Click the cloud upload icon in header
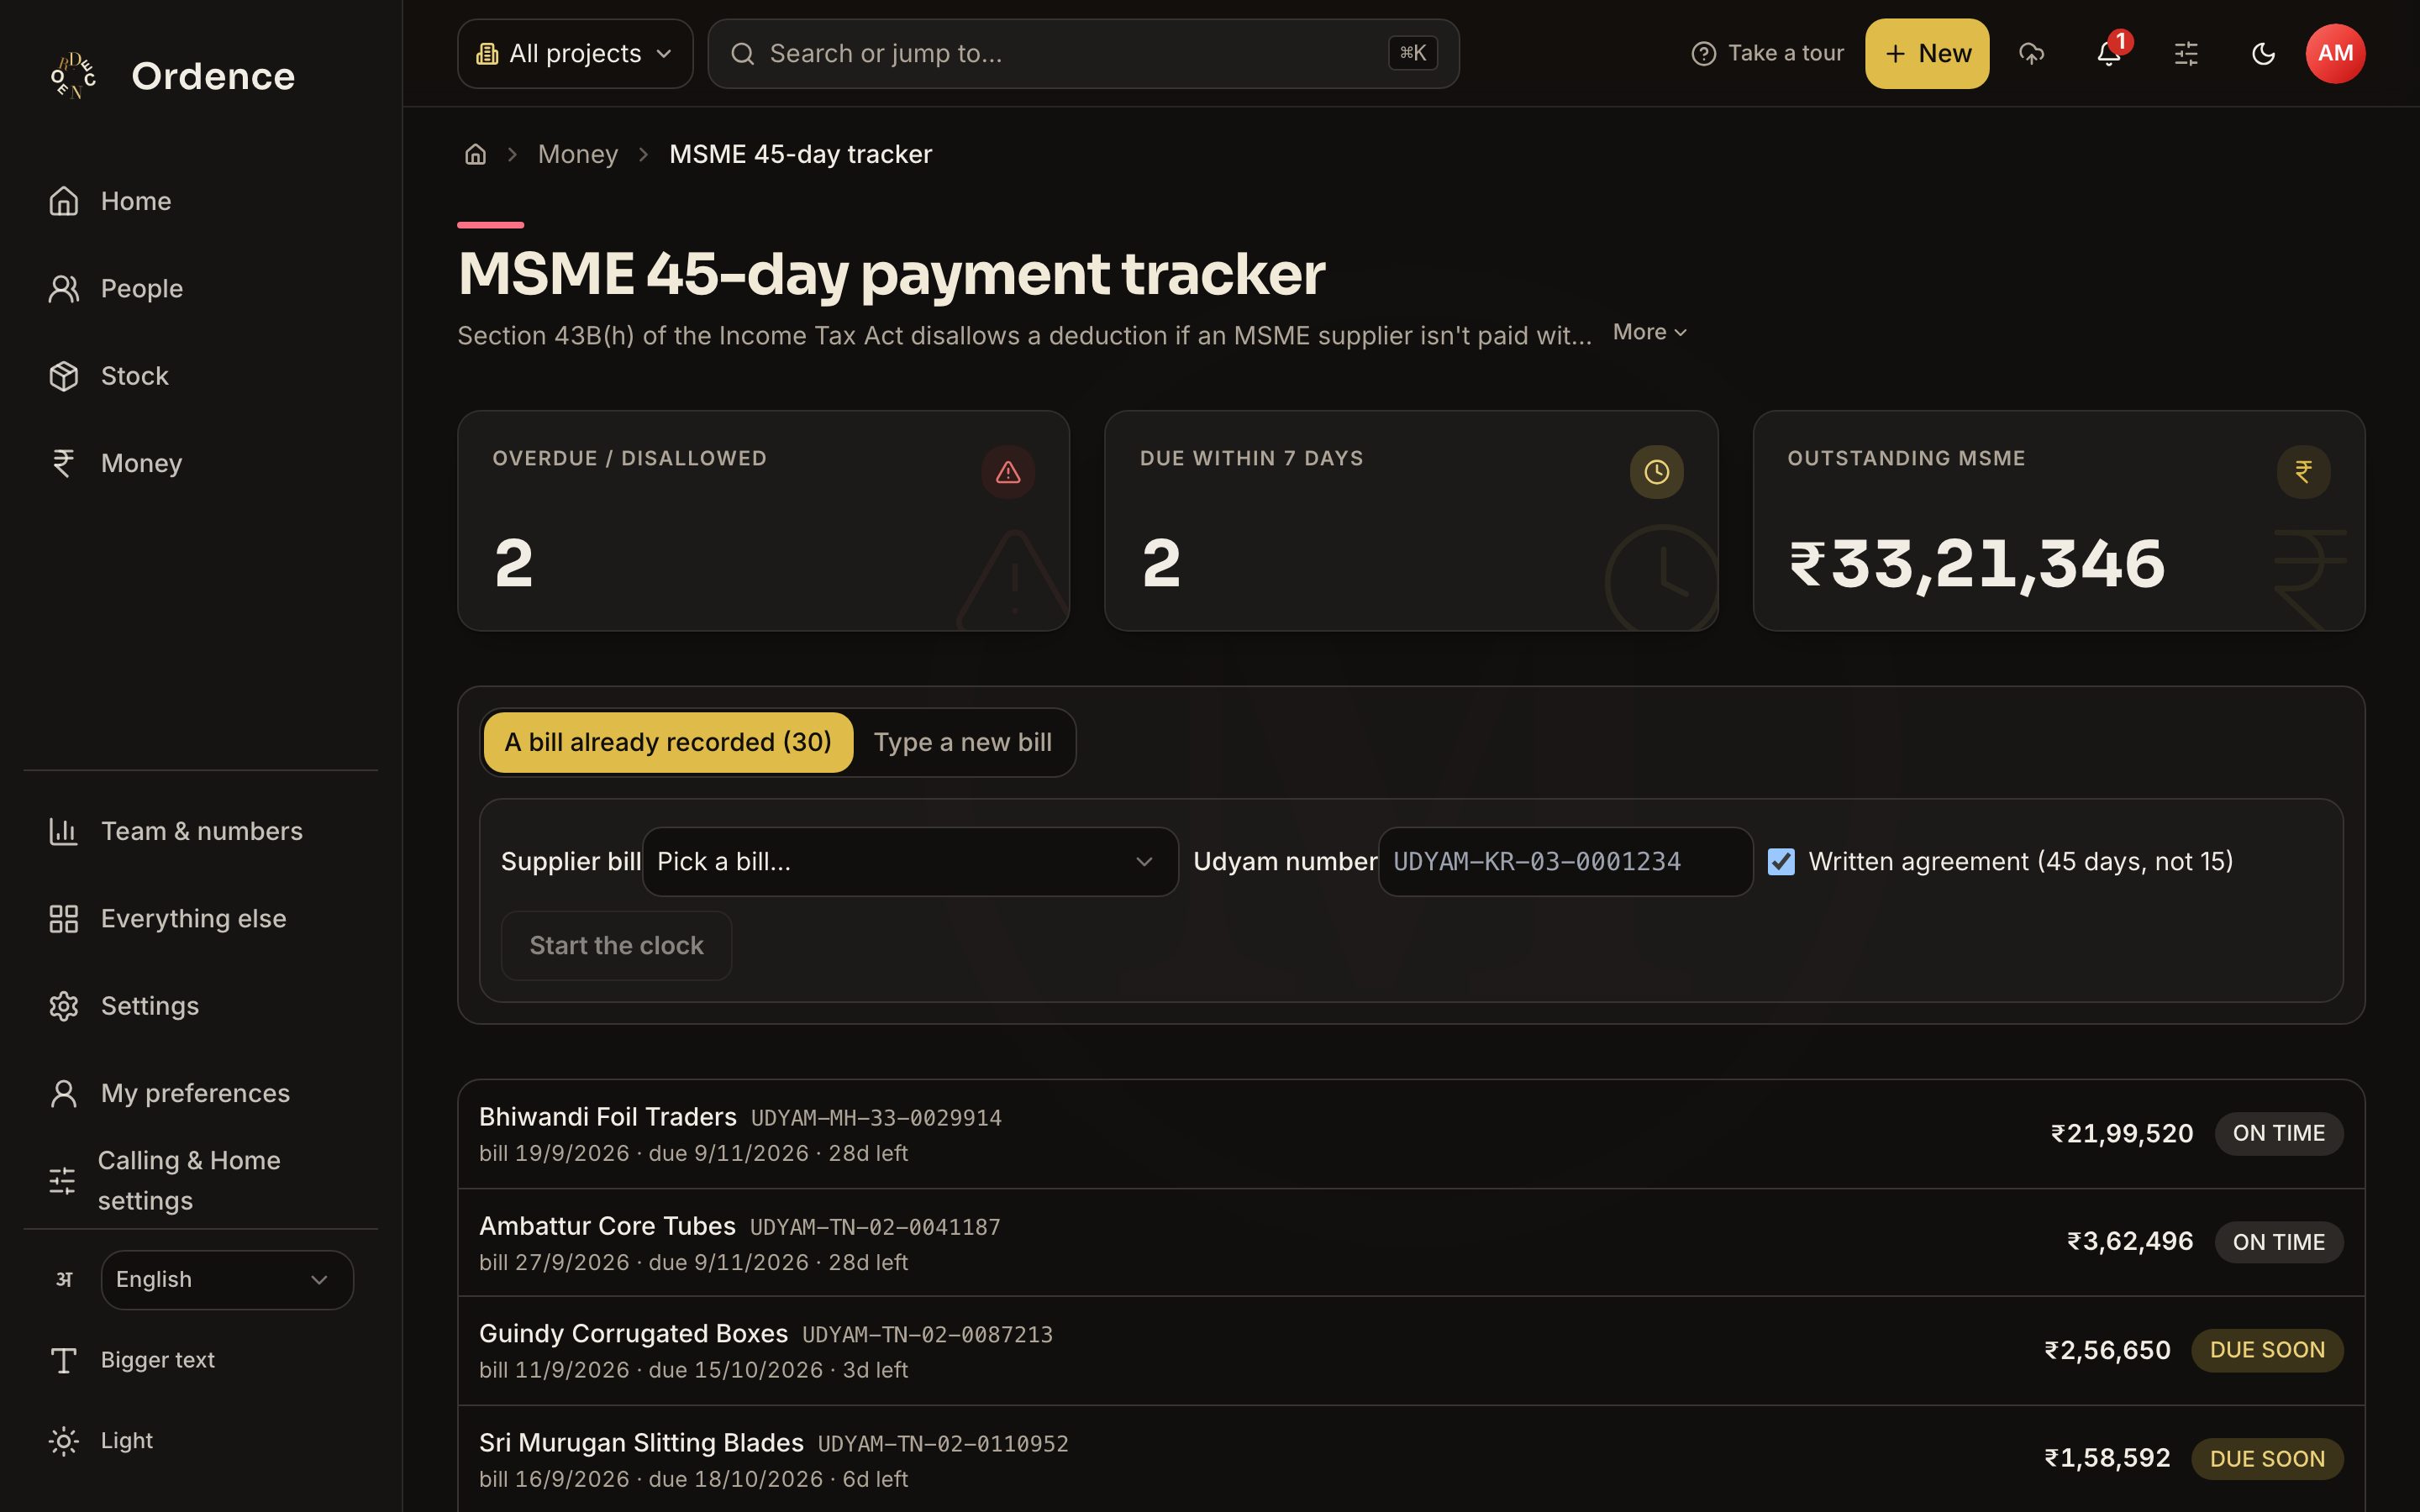The image size is (2420, 1512). coord(2031,53)
